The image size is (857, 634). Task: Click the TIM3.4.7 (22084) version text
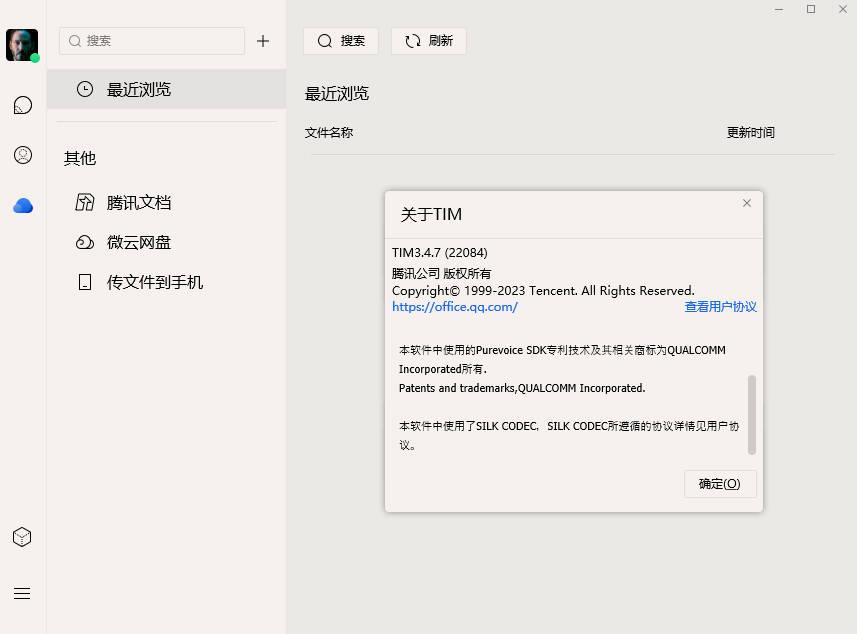pyautogui.click(x=439, y=253)
